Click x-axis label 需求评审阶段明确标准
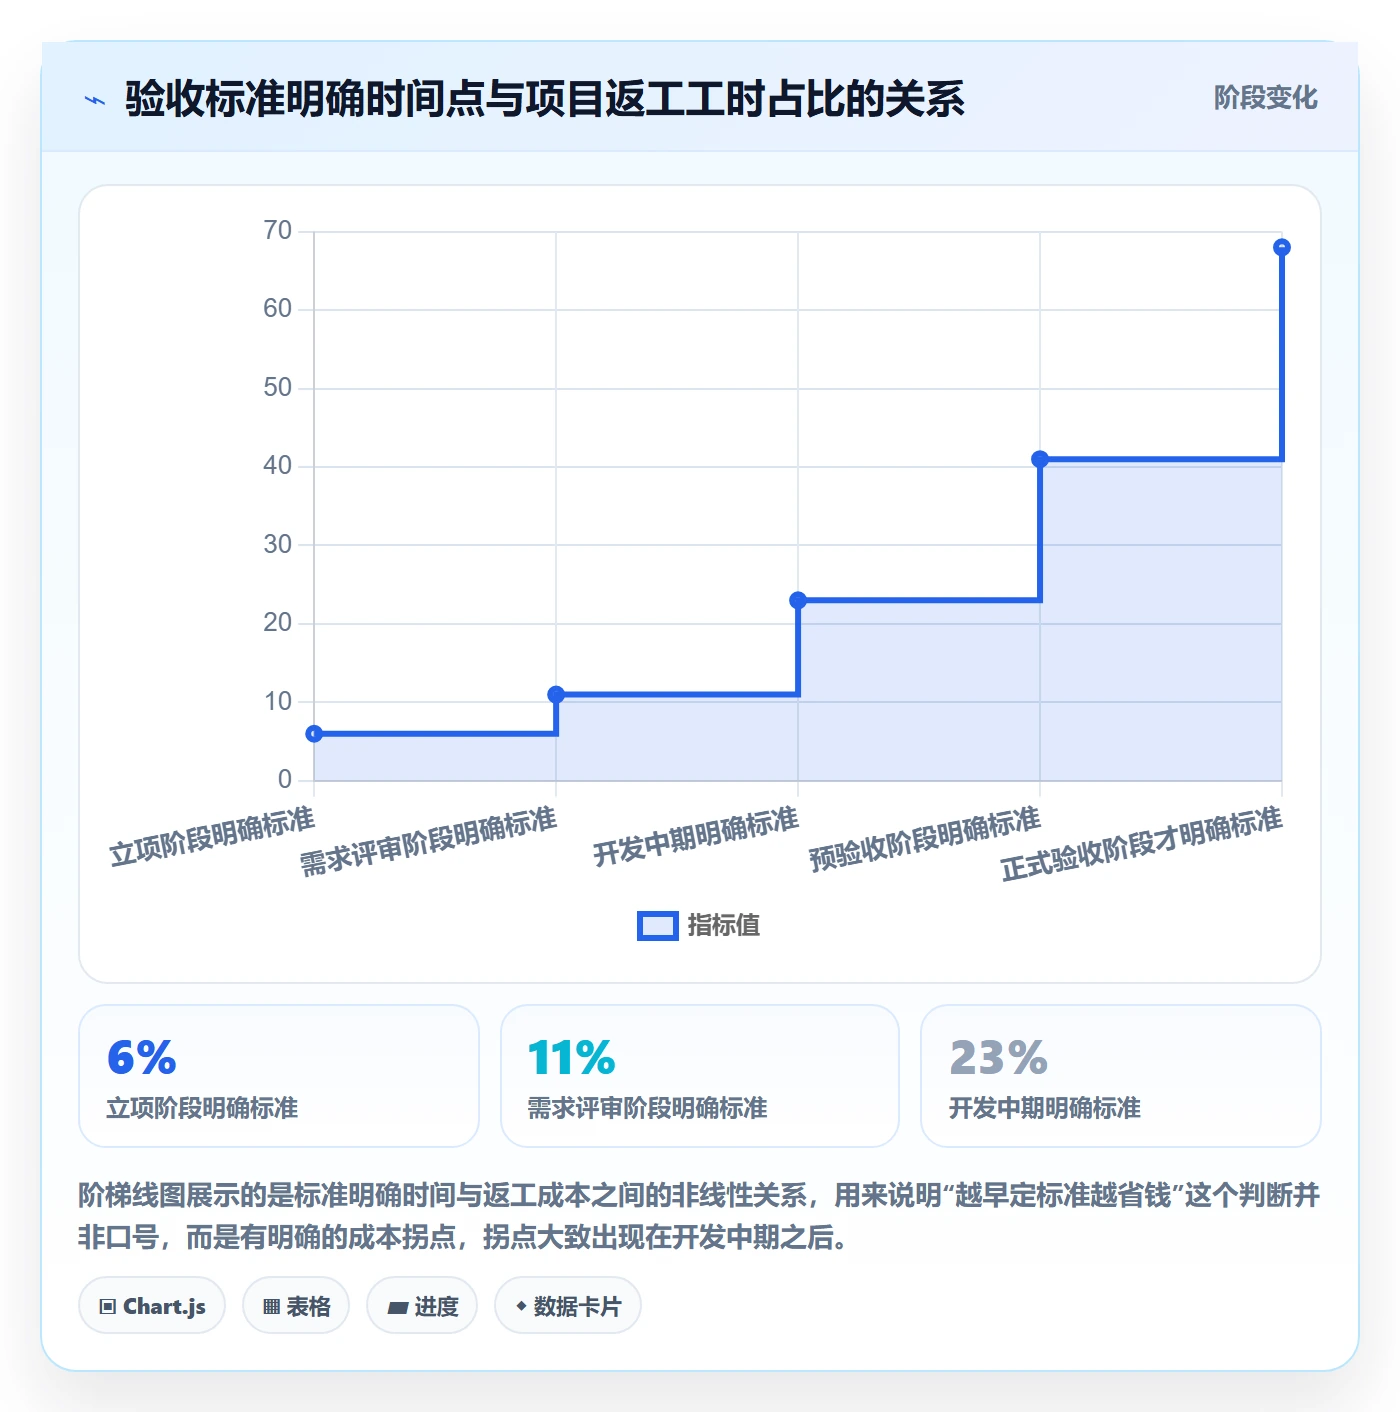 (x=428, y=843)
